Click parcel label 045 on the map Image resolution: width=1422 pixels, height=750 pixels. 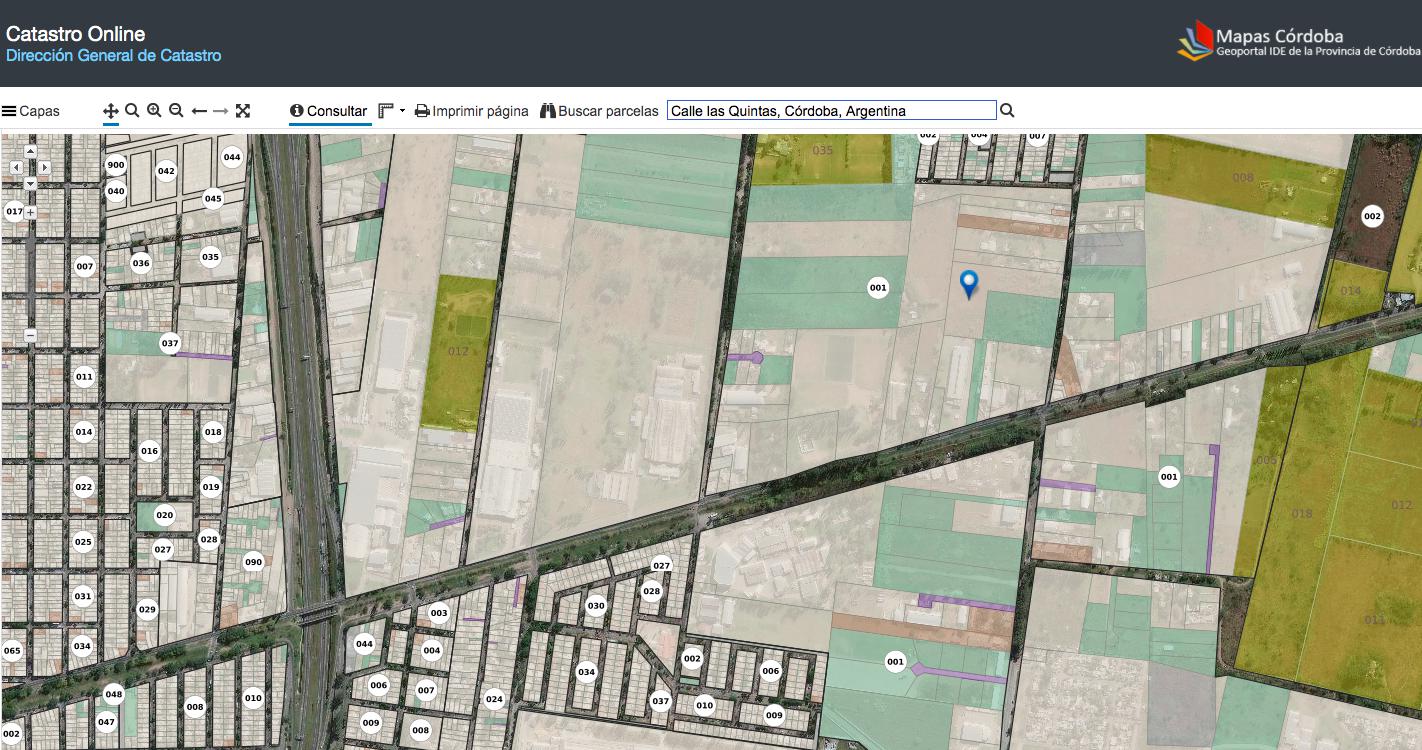[x=213, y=198]
